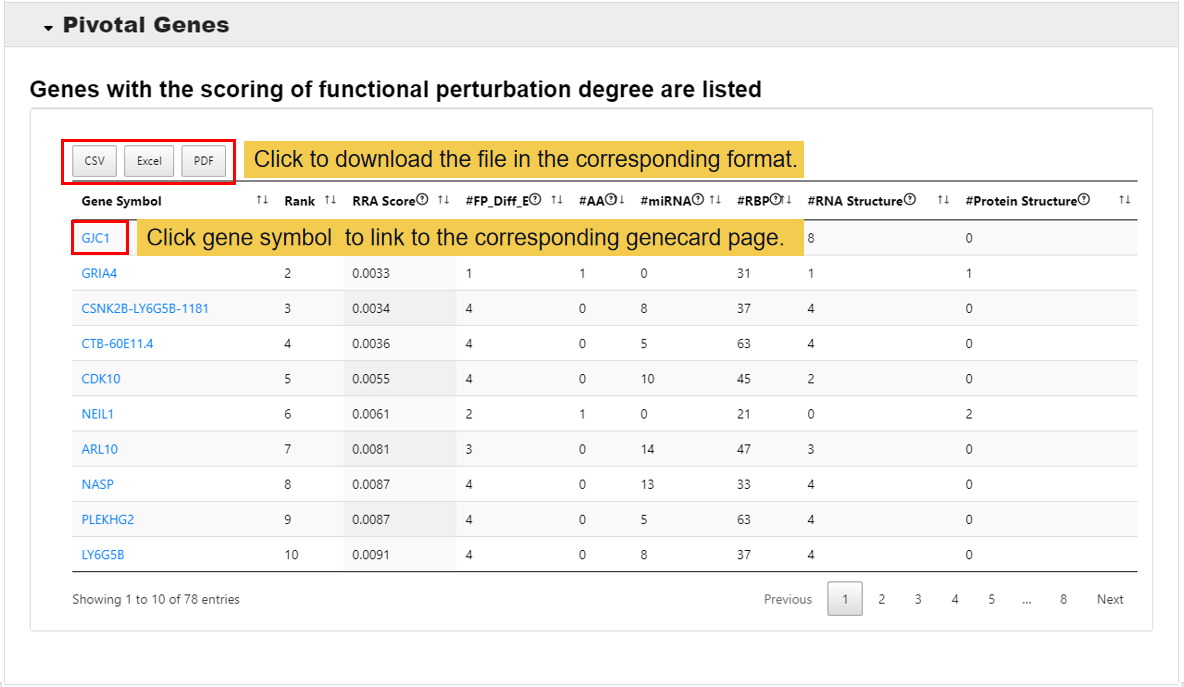Click the #miRNA help question icon
Viewport: 1184px width, 687px height.
click(698, 201)
